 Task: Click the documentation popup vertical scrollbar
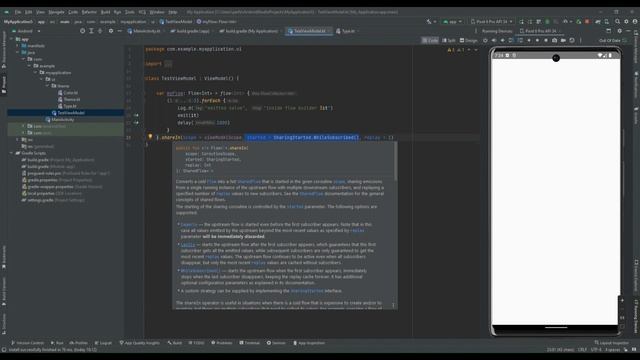(395, 161)
